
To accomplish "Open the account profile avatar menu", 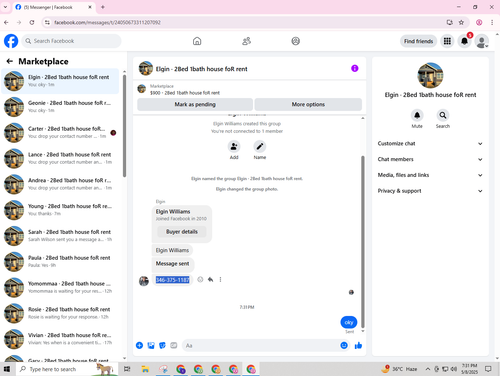I will (482, 41).
